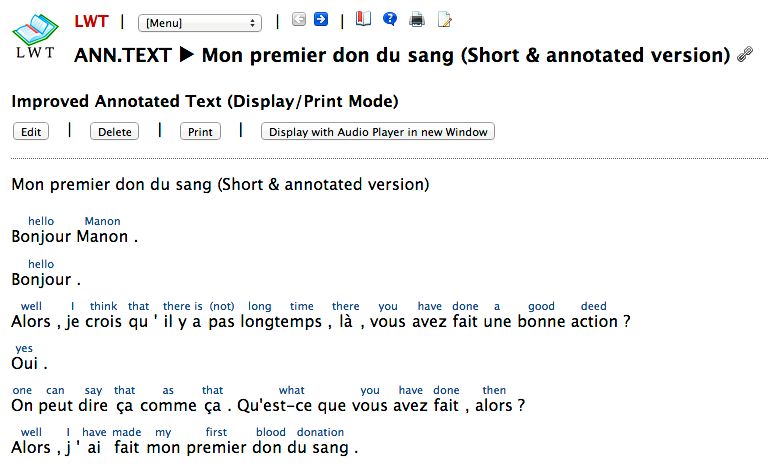The width and height of the screenshot is (768, 474).
Task: Click the printer icon in toolbar
Action: pyautogui.click(x=417, y=19)
